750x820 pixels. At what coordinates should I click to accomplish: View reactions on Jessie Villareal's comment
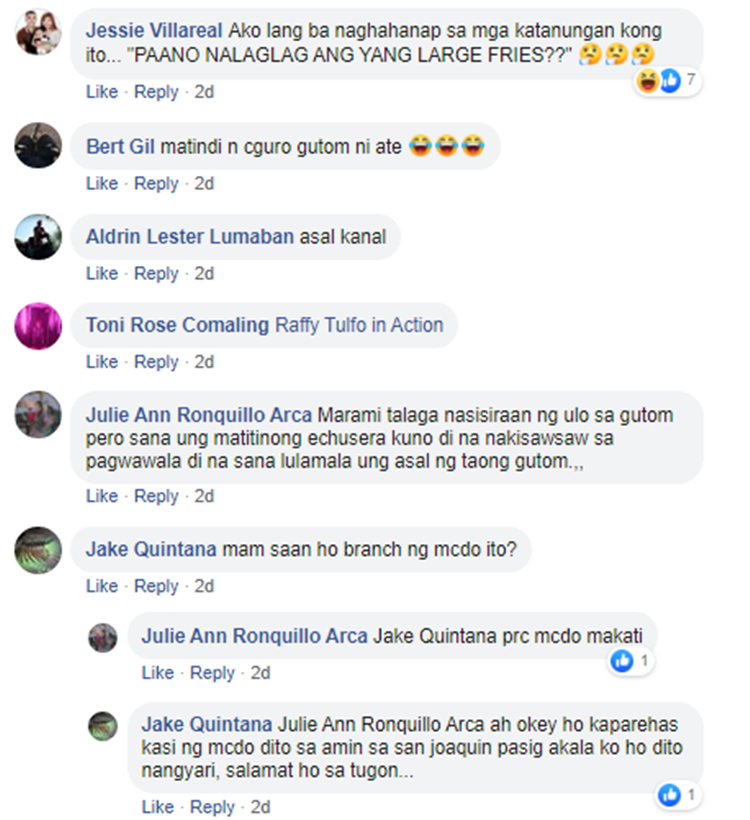(667, 81)
